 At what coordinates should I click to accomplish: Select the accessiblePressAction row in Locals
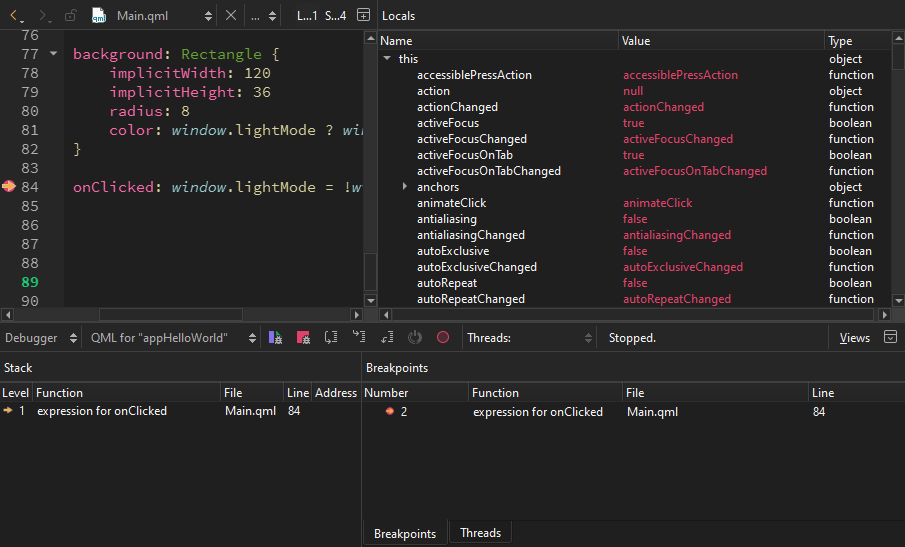[635, 74]
